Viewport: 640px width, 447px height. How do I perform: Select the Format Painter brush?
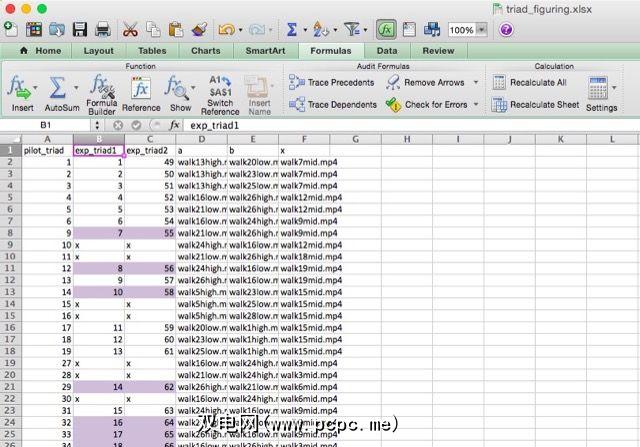click(199, 29)
